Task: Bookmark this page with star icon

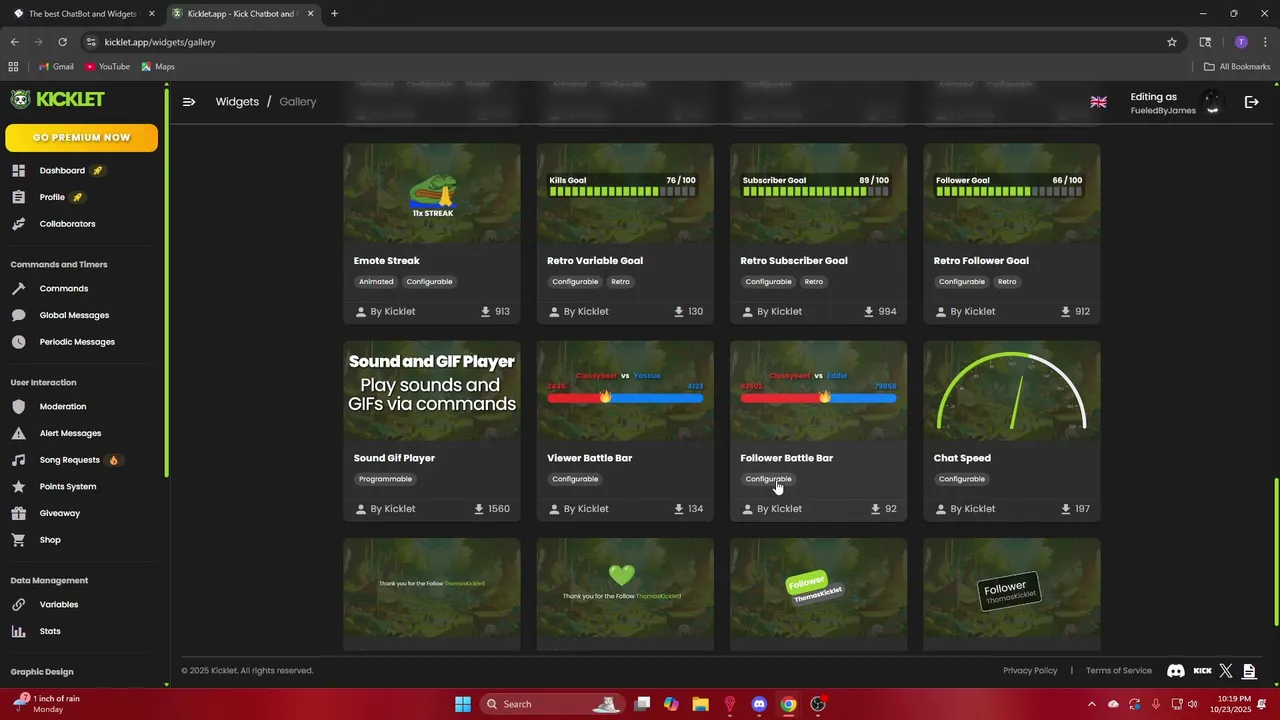Action: tap(1172, 42)
